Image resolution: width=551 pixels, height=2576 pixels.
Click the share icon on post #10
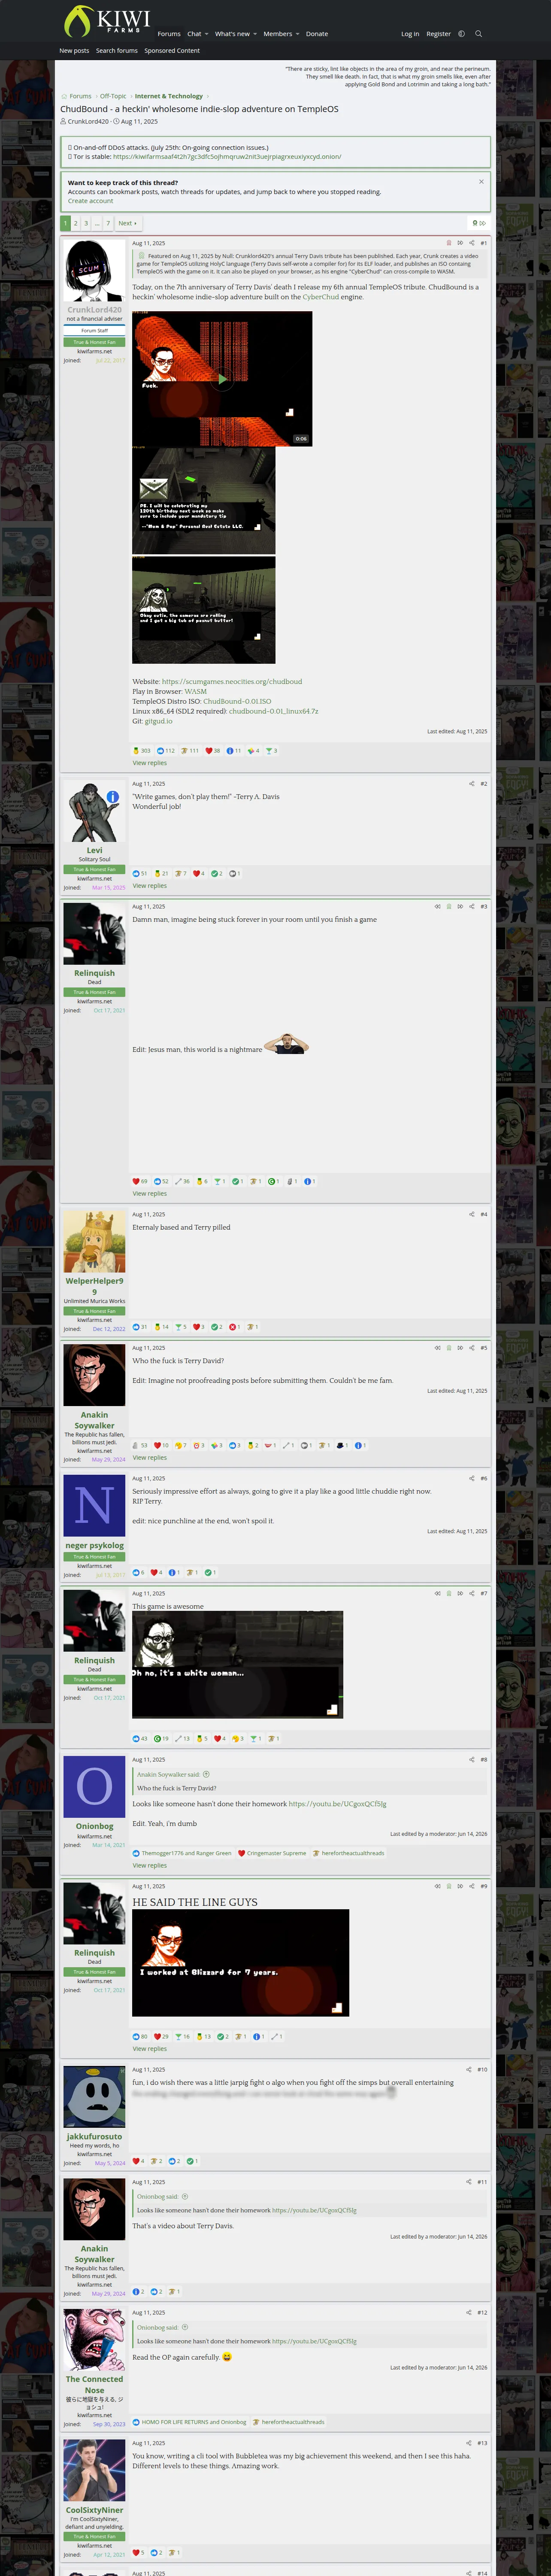tap(470, 2069)
